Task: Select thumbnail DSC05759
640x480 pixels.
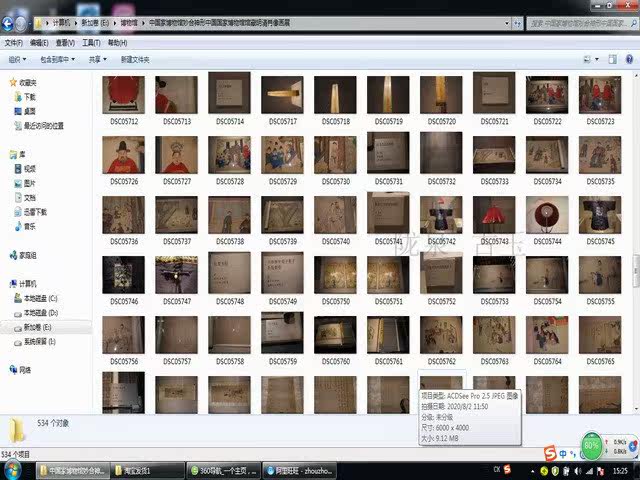Action: coord(282,333)
